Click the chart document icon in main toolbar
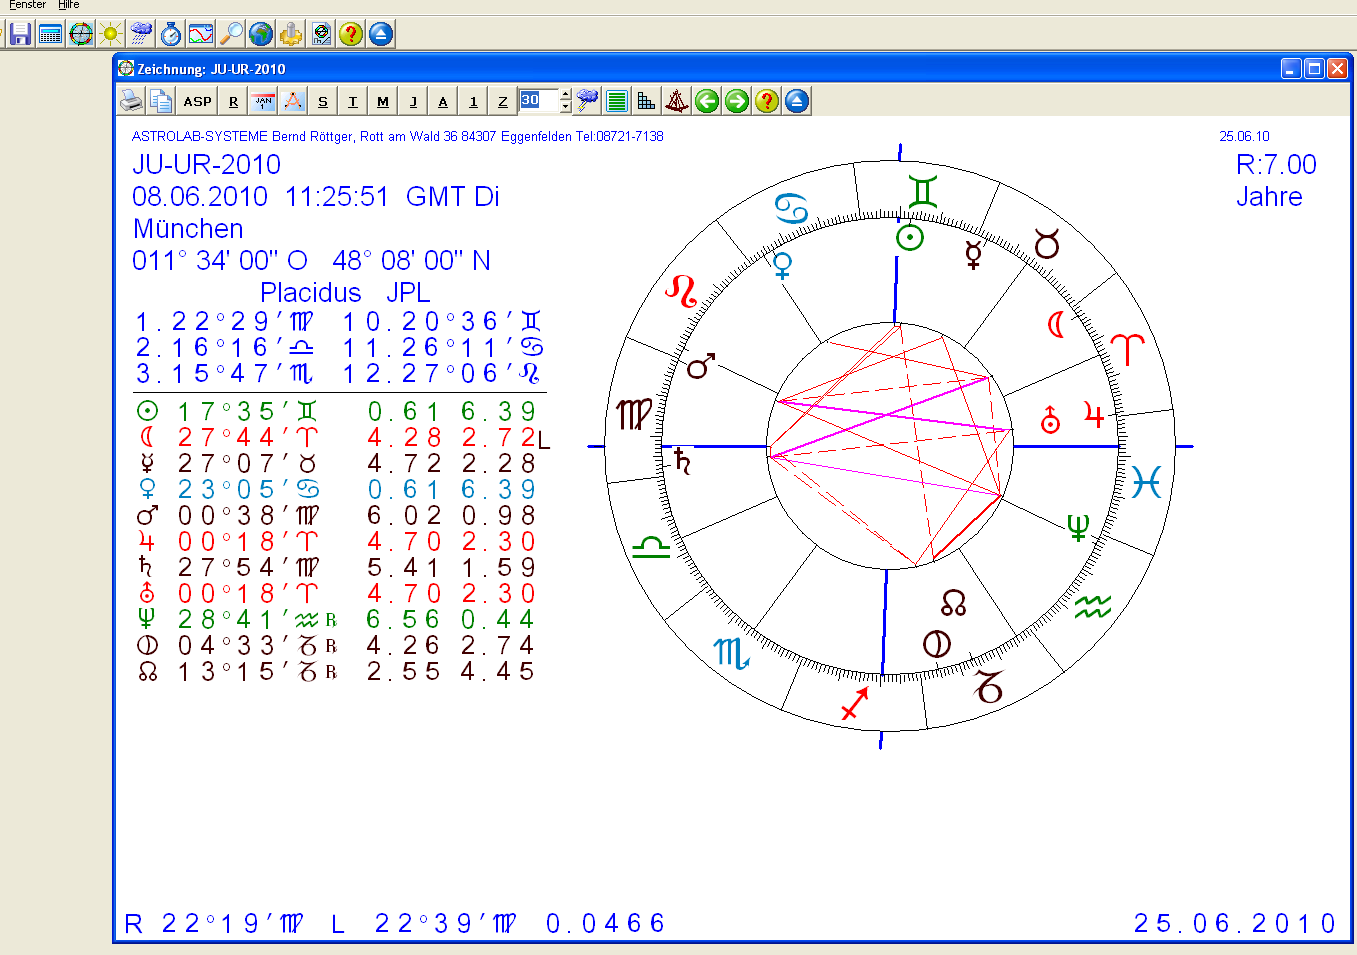Screen dimensions: 1357x955 click(321, 34)
